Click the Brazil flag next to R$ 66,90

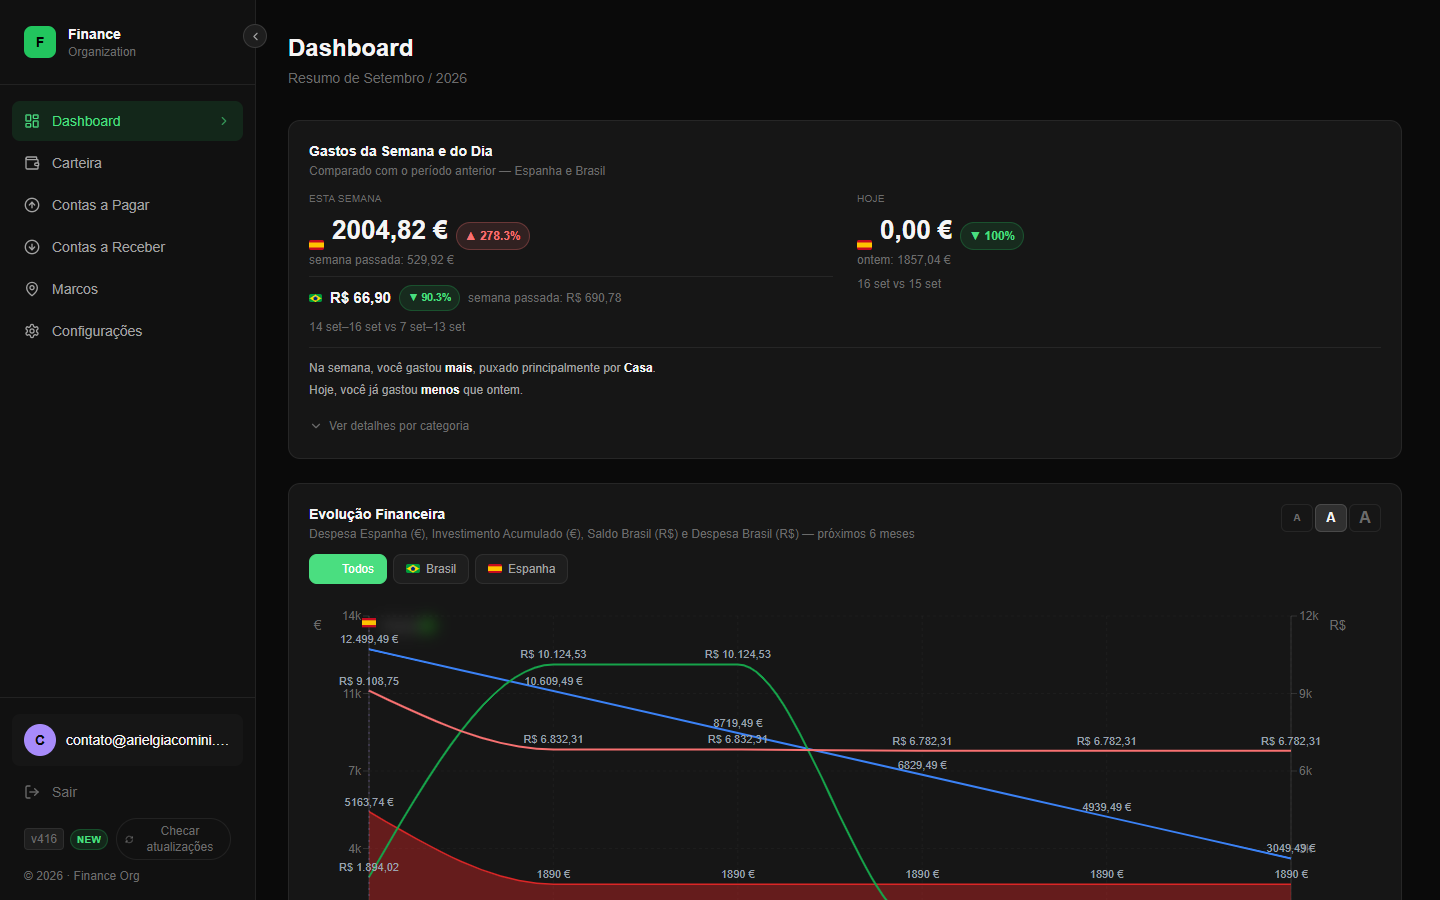point(316,298)
